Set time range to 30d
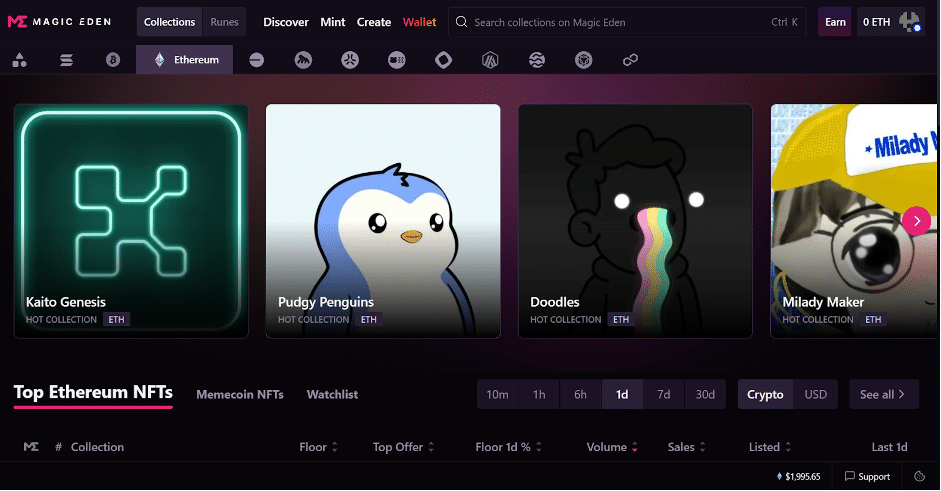The width and height of the screenshot is (941, 491). coord(705,394)
